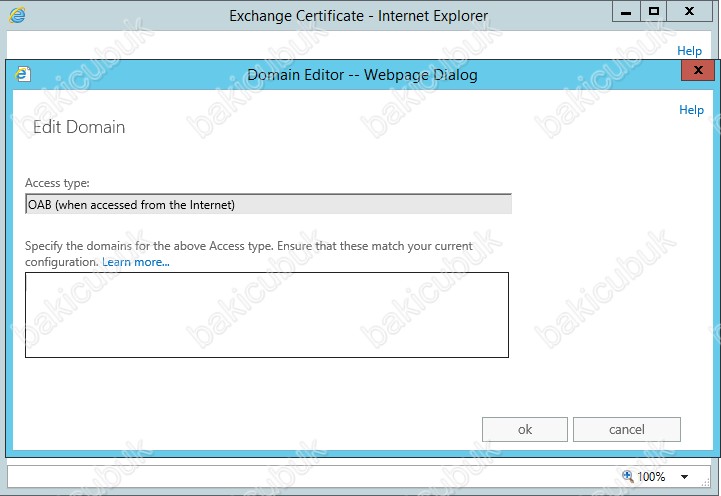Open Help in Domain Editor dialog
Viewport: 721px width, 496px height.
click(691, 110)
